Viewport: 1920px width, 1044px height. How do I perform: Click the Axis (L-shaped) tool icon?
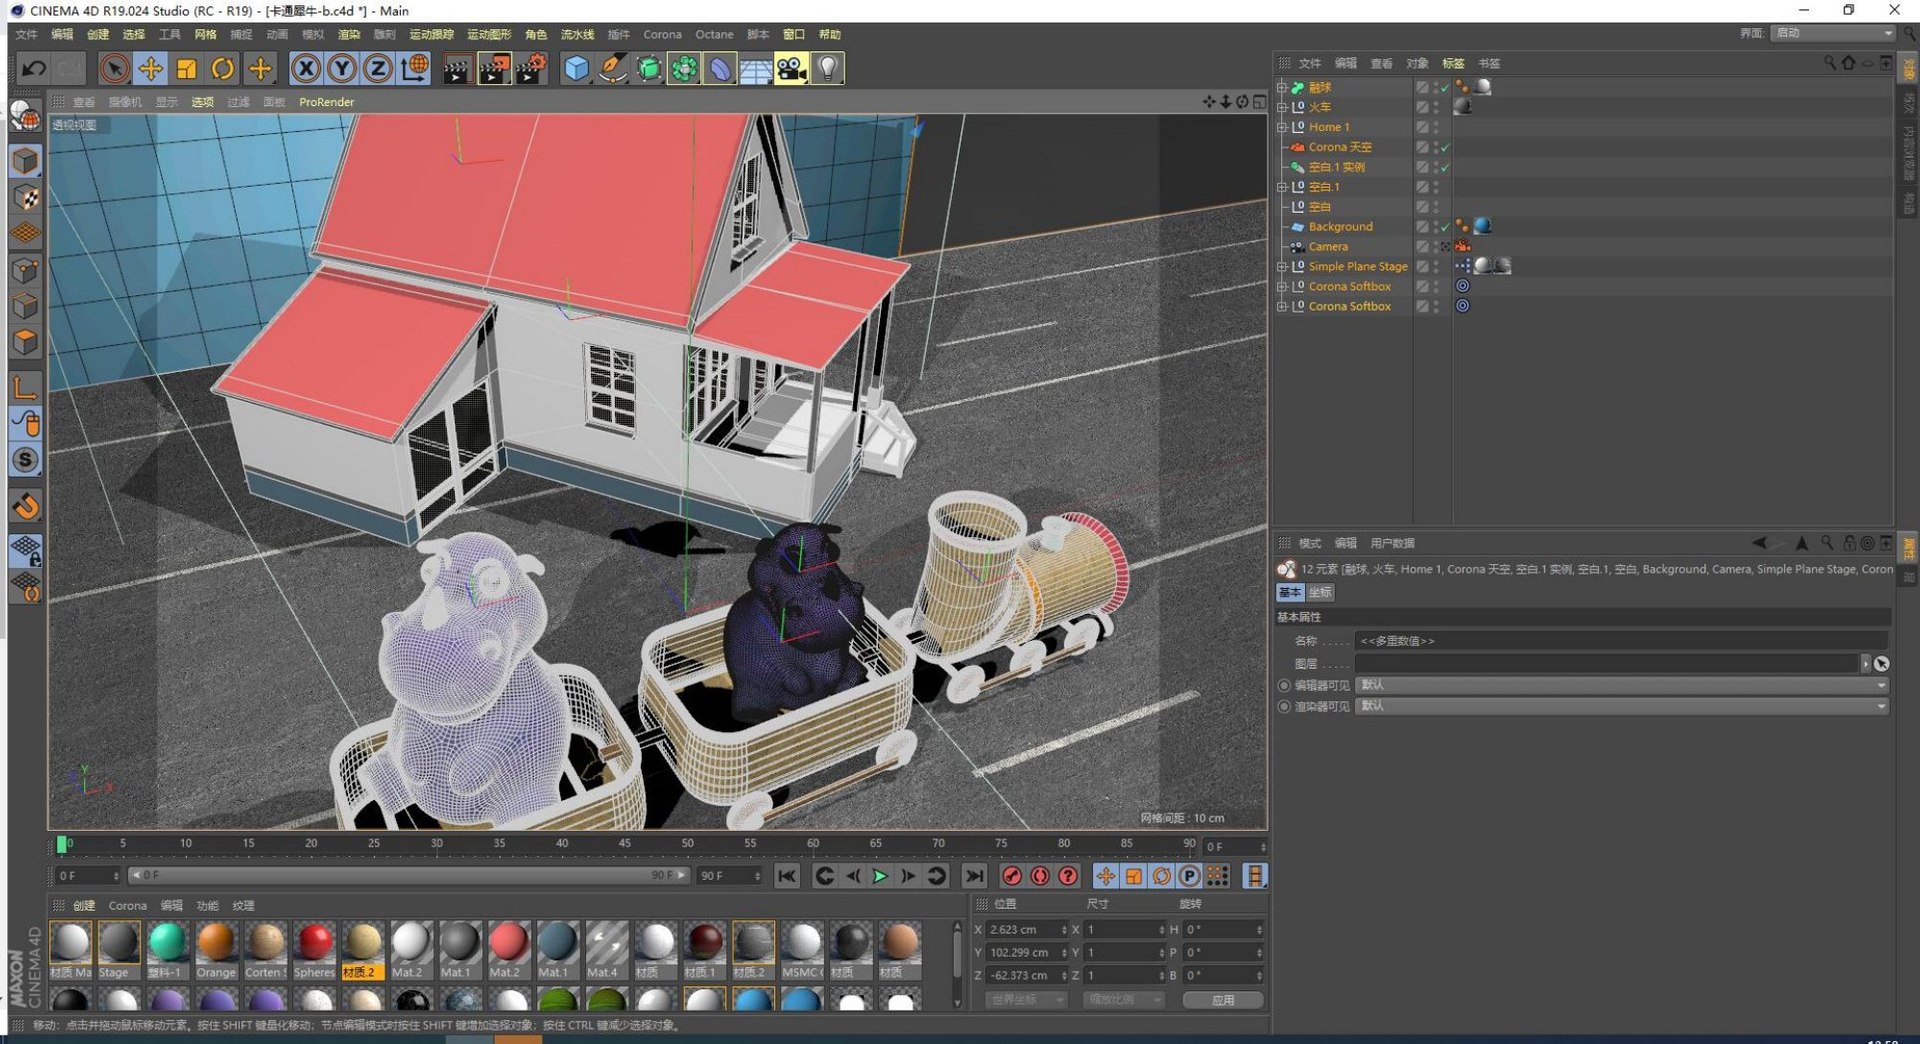tap(26, 386)
